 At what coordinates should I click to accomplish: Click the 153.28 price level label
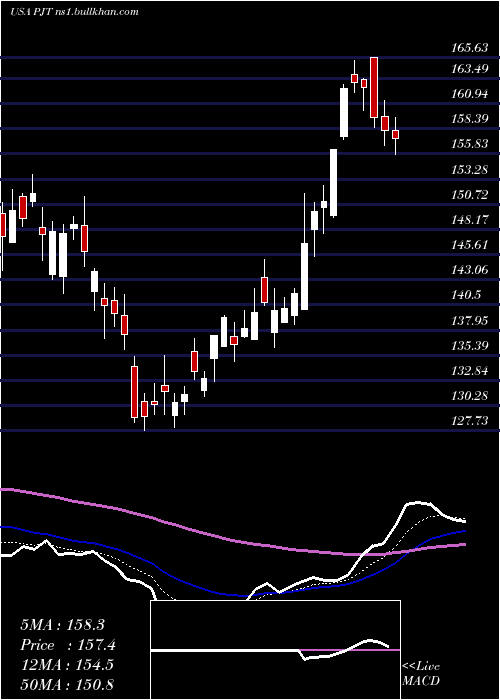point(470,169)
